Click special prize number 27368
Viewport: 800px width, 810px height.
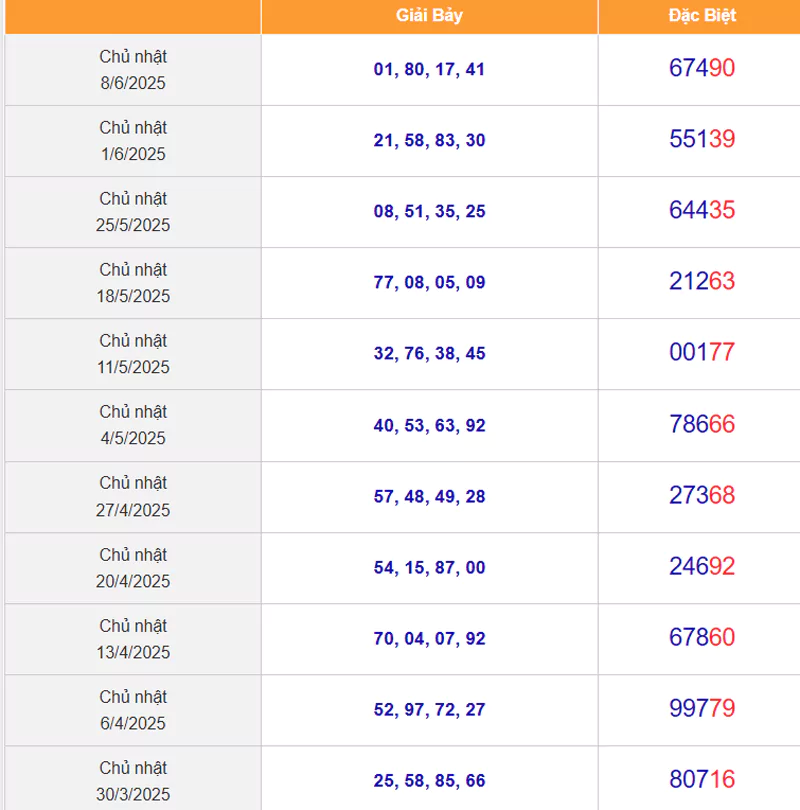(x=702, y=495)
